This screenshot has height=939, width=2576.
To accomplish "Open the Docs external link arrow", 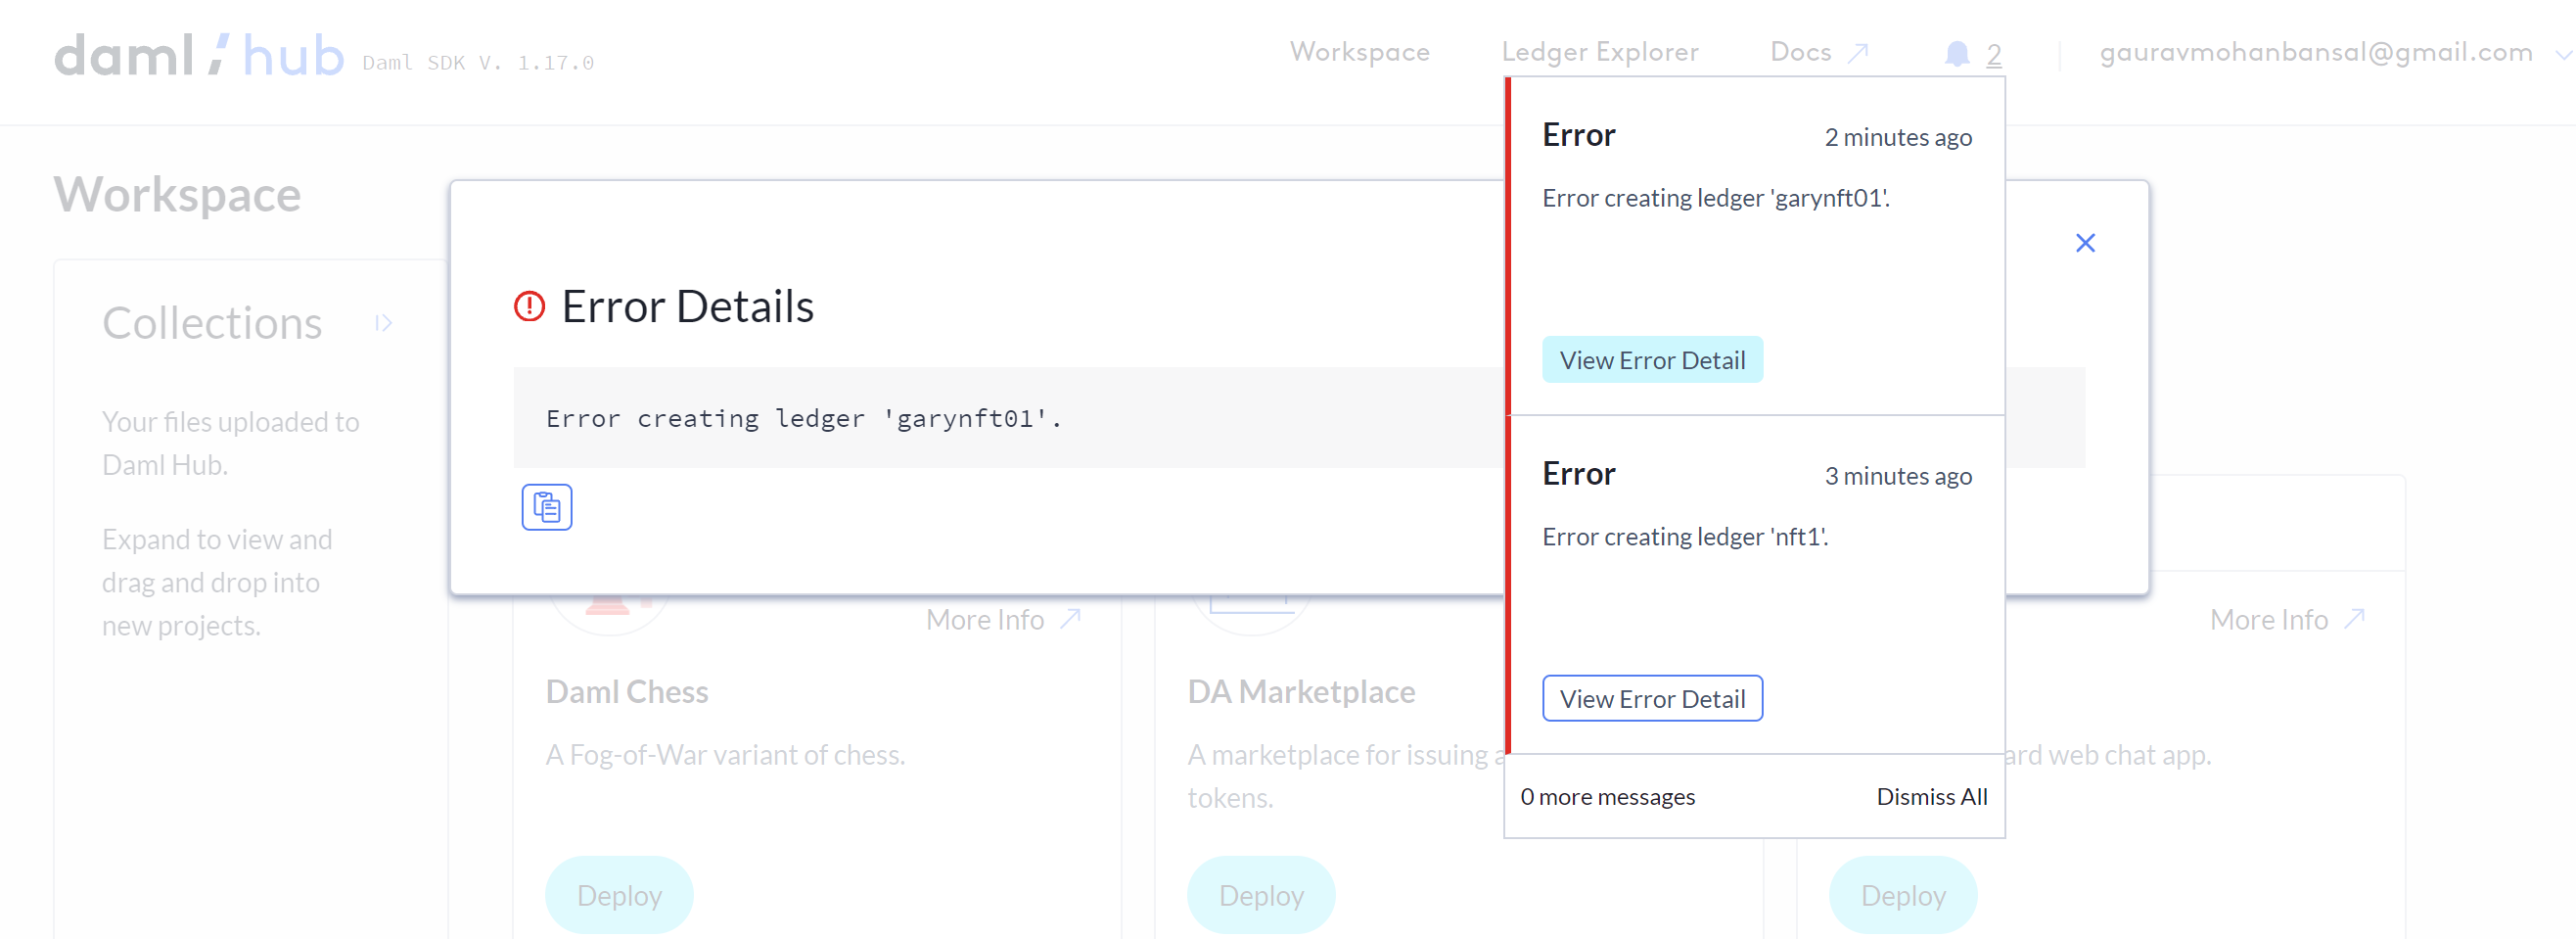I will tap(1857, 53).
